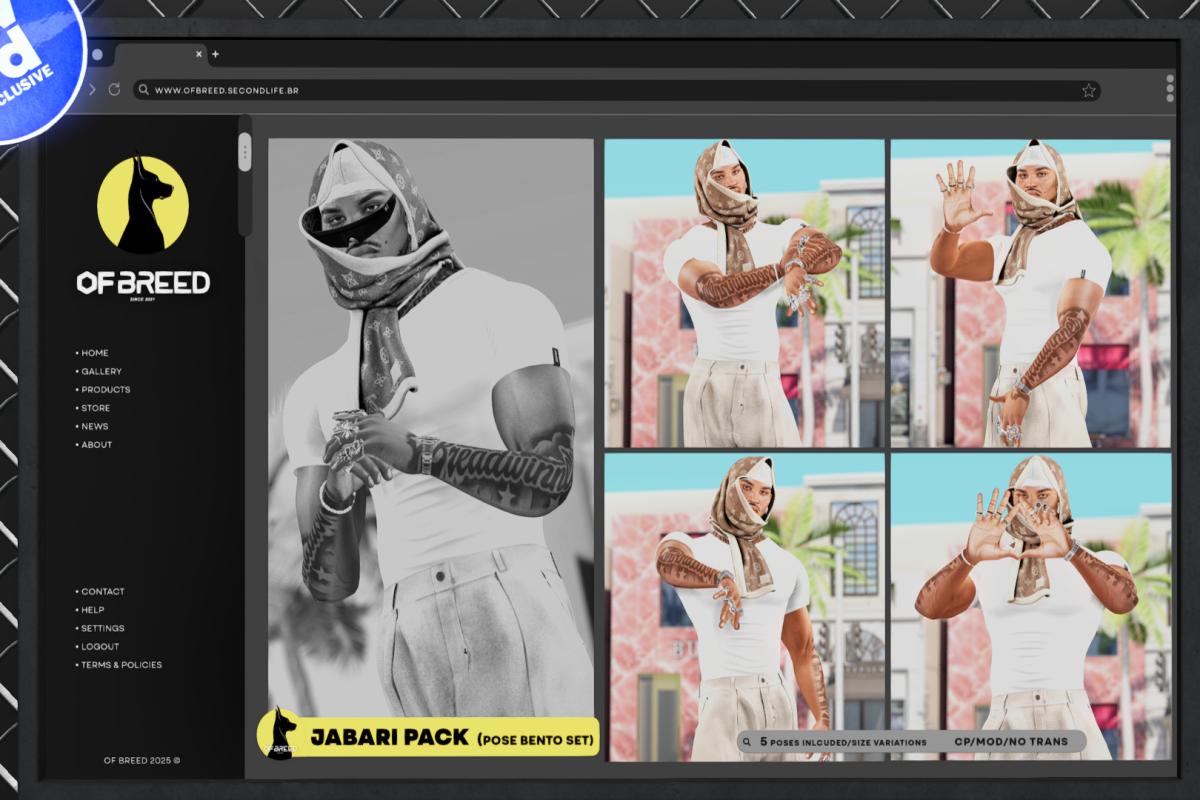Open Terms & Policies link
Viewport: 1200px width, 800px height.
(x=121, y=664)
